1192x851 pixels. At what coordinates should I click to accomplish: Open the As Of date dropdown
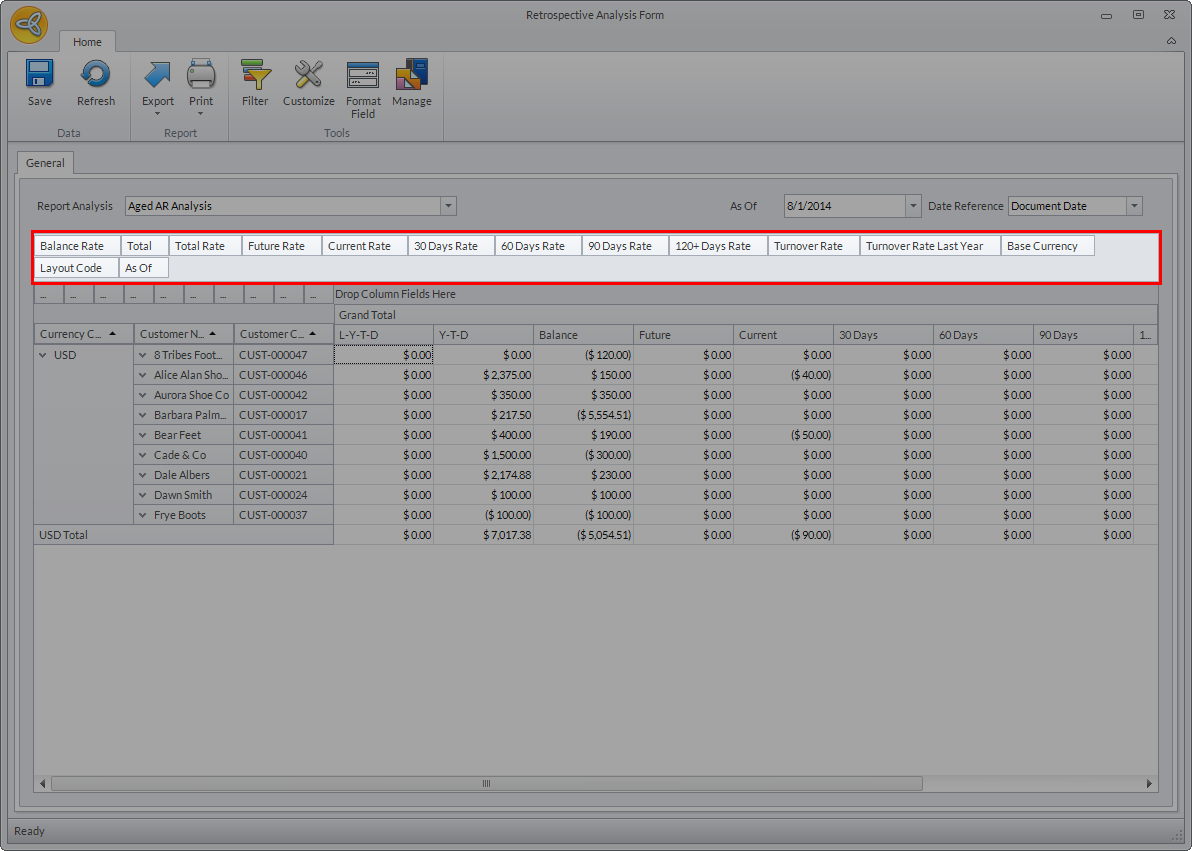(912, 206)
